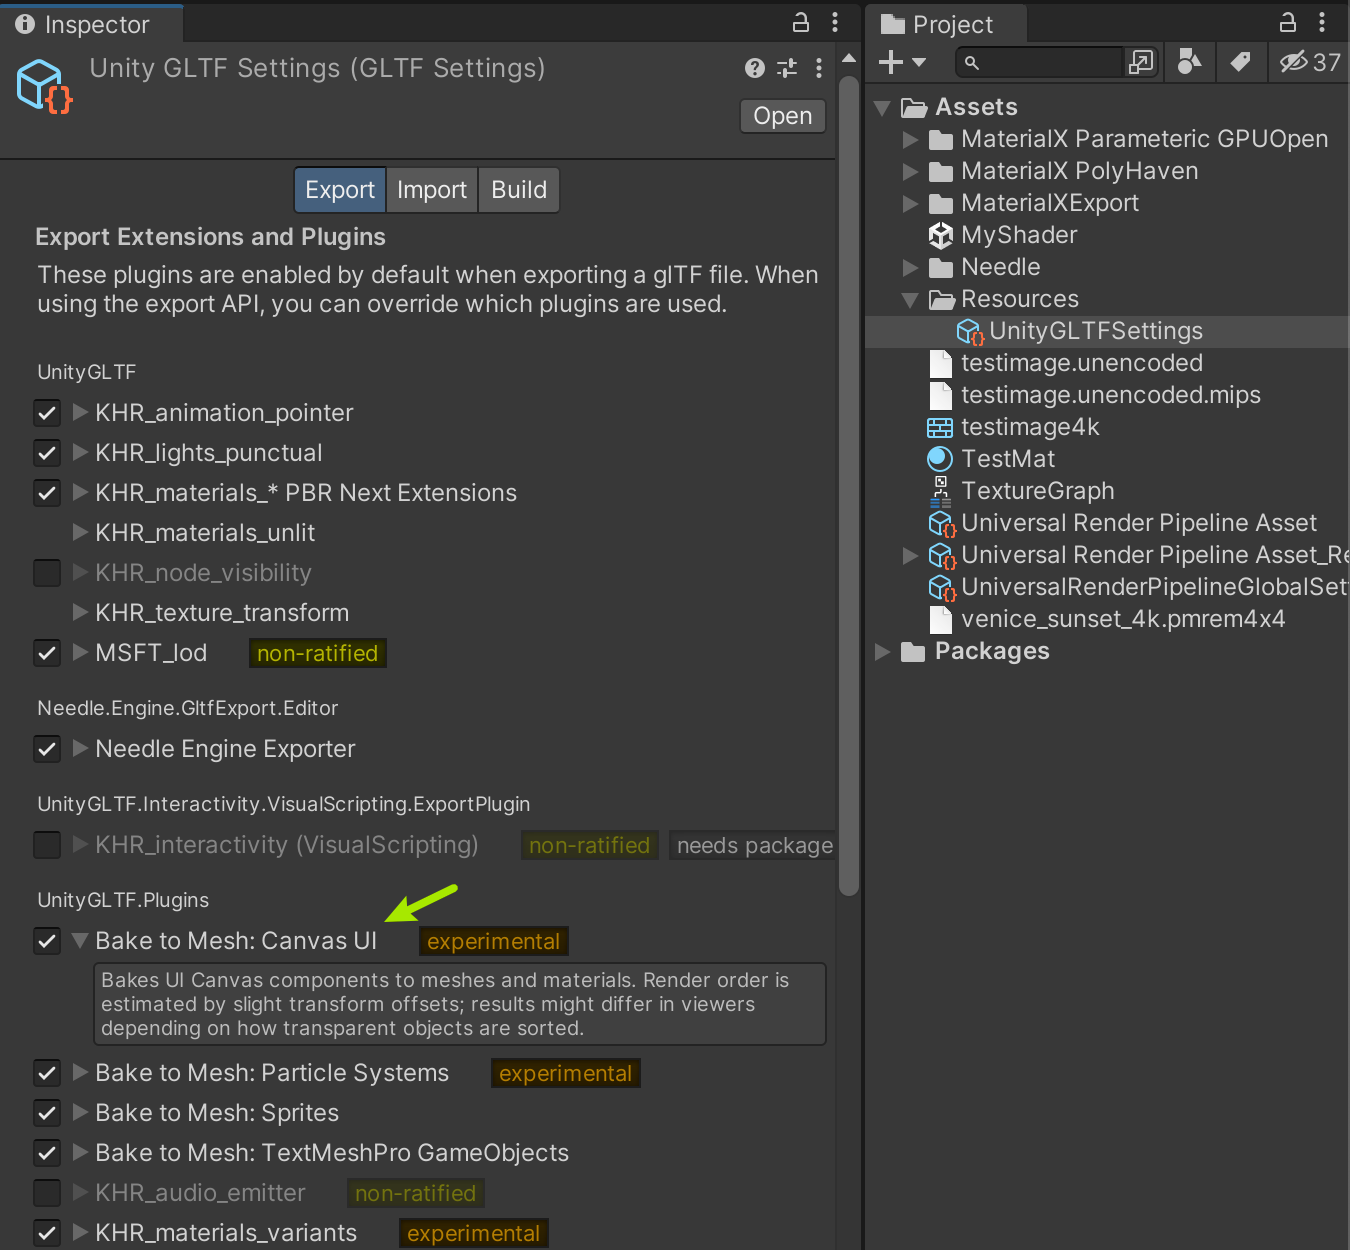Click the Open button
This screenshot has height=1250, width=1350.
coord(782,116)
